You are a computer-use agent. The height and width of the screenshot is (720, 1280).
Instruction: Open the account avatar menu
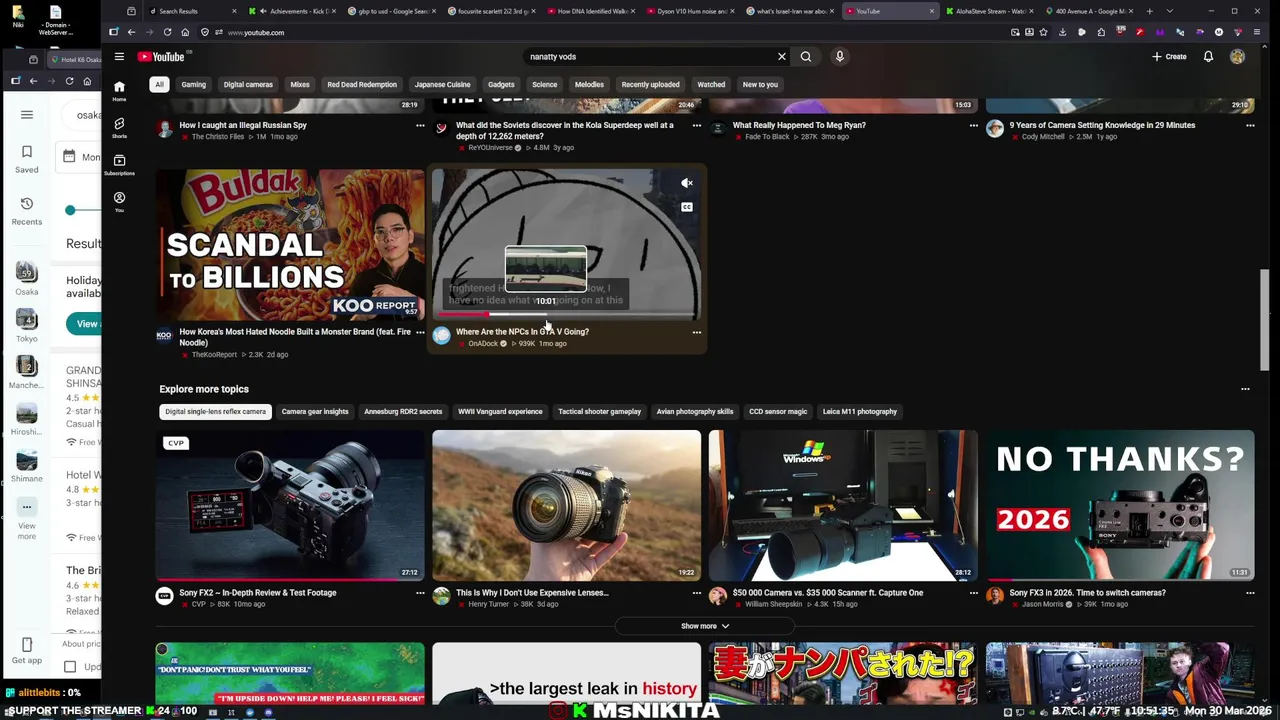click(x=1237, y=57)
